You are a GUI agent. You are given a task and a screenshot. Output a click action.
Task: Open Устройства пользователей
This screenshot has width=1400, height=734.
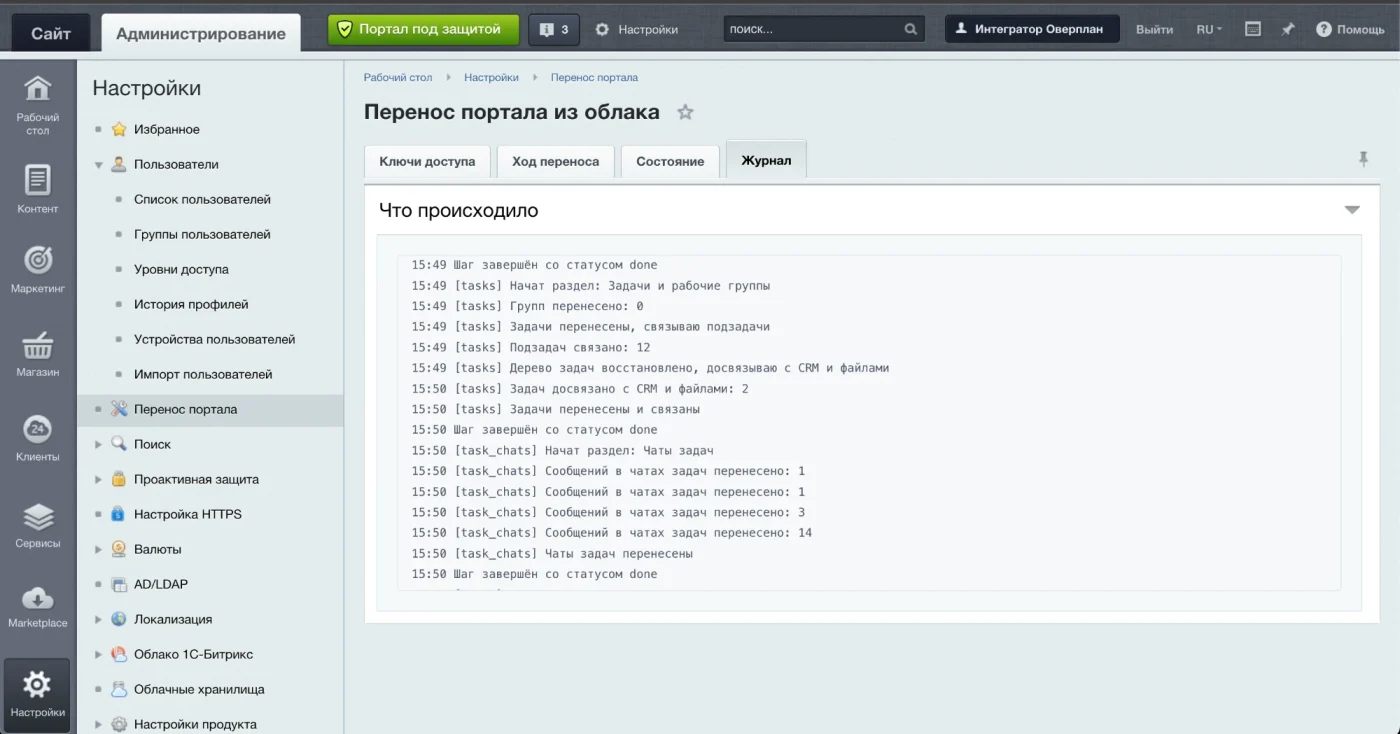[214, 339]
